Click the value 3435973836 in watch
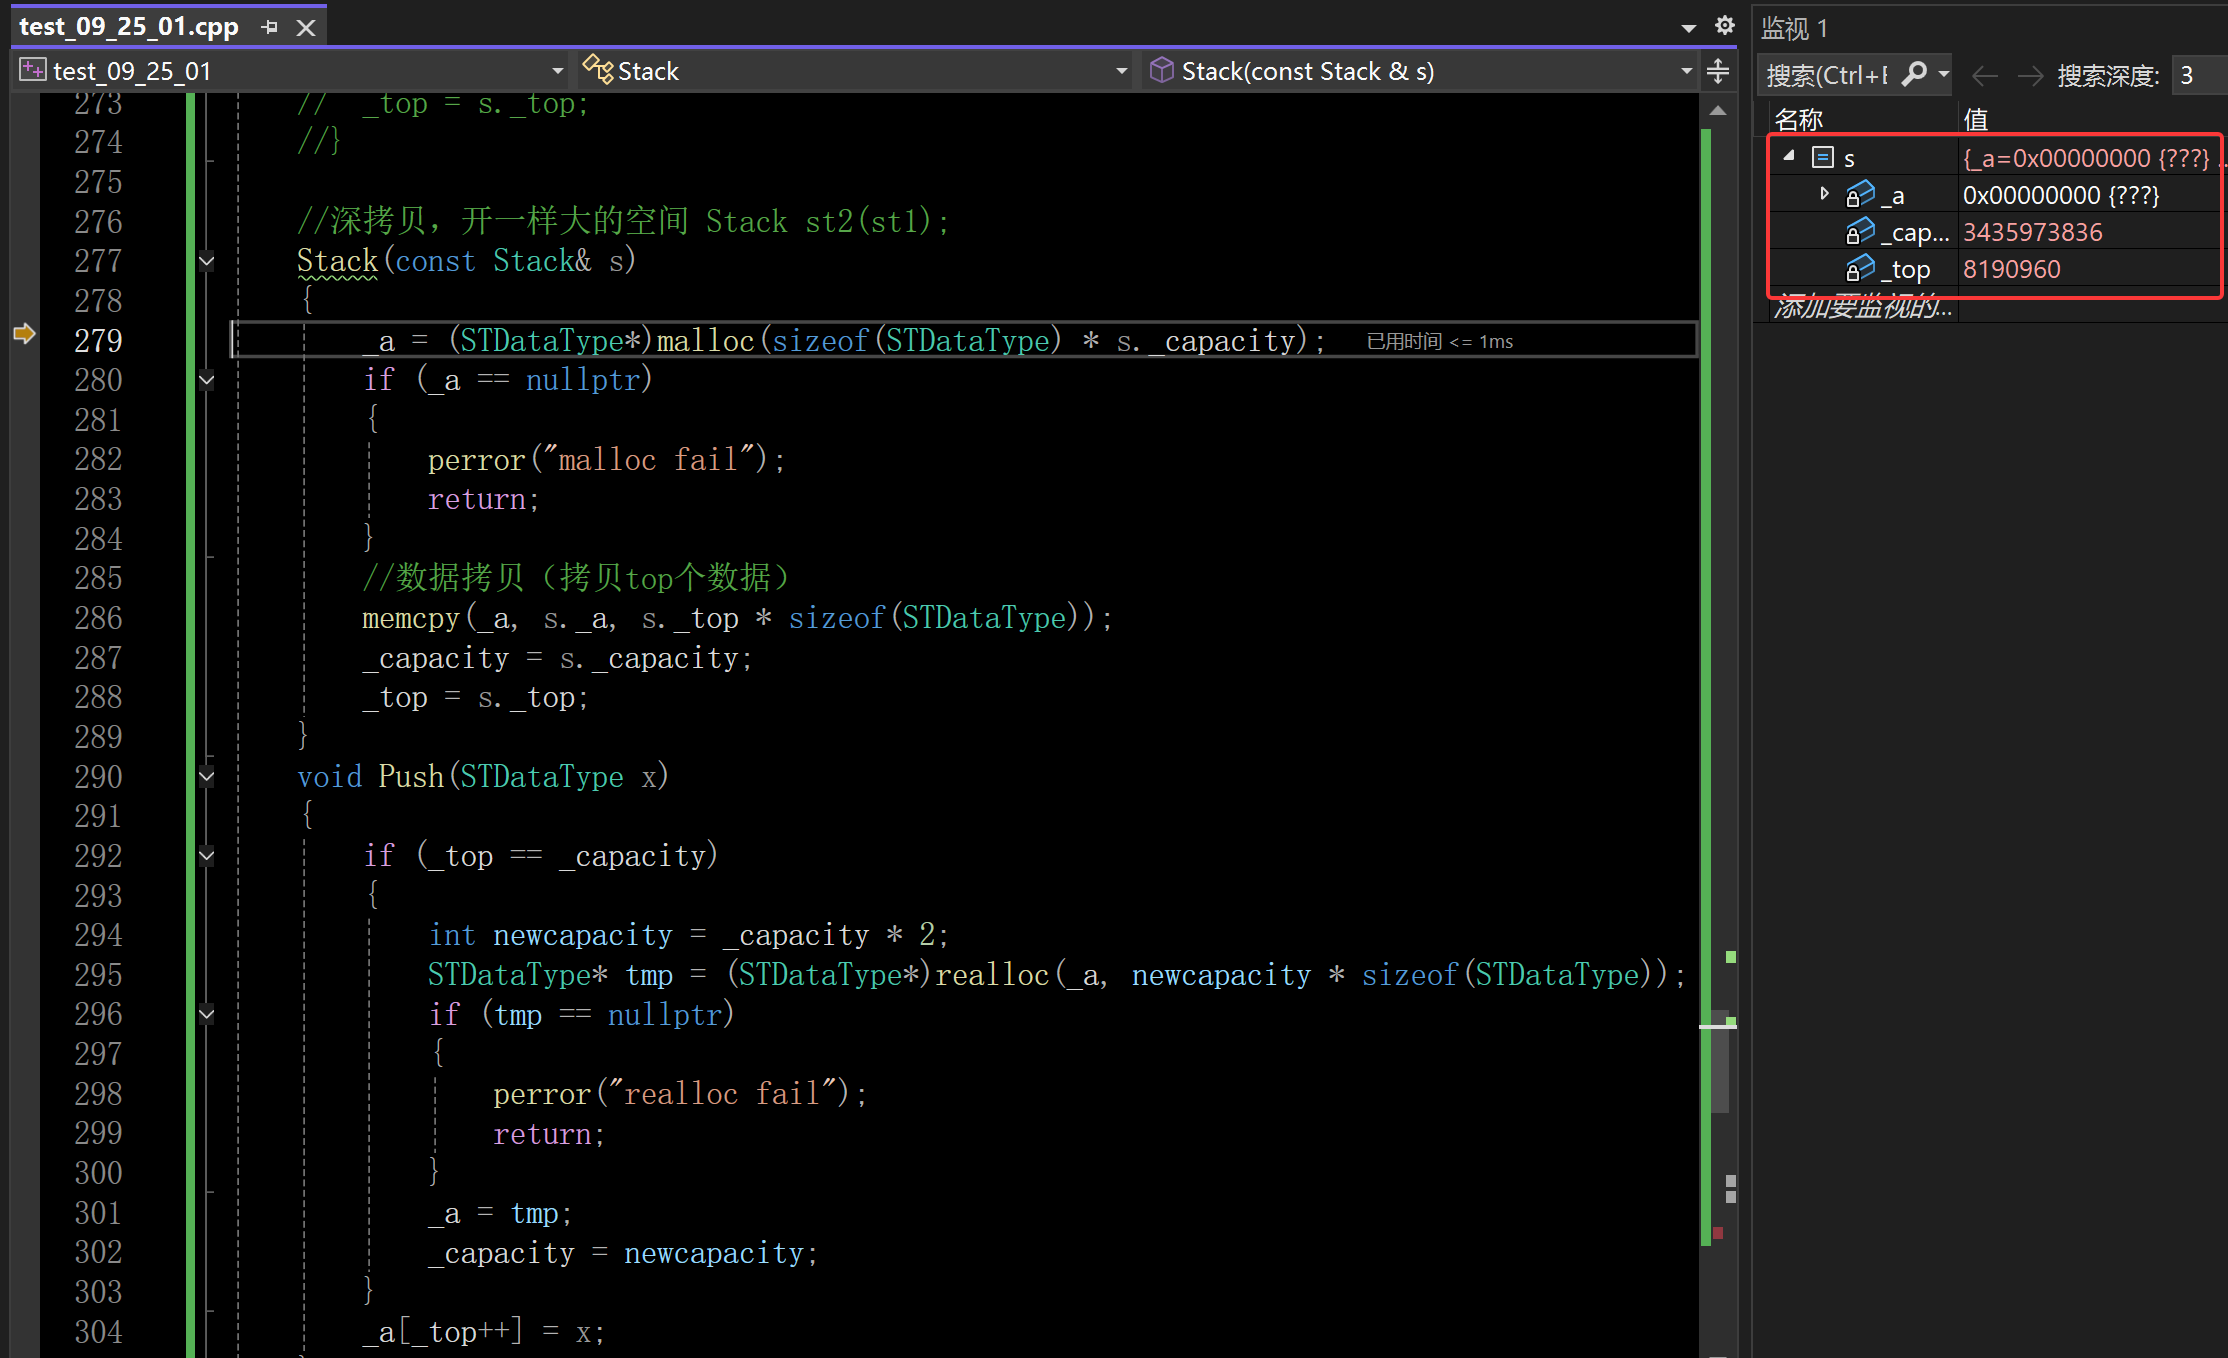The height and width of the screenshot is (1358, 2228). tap(2032, 232)
